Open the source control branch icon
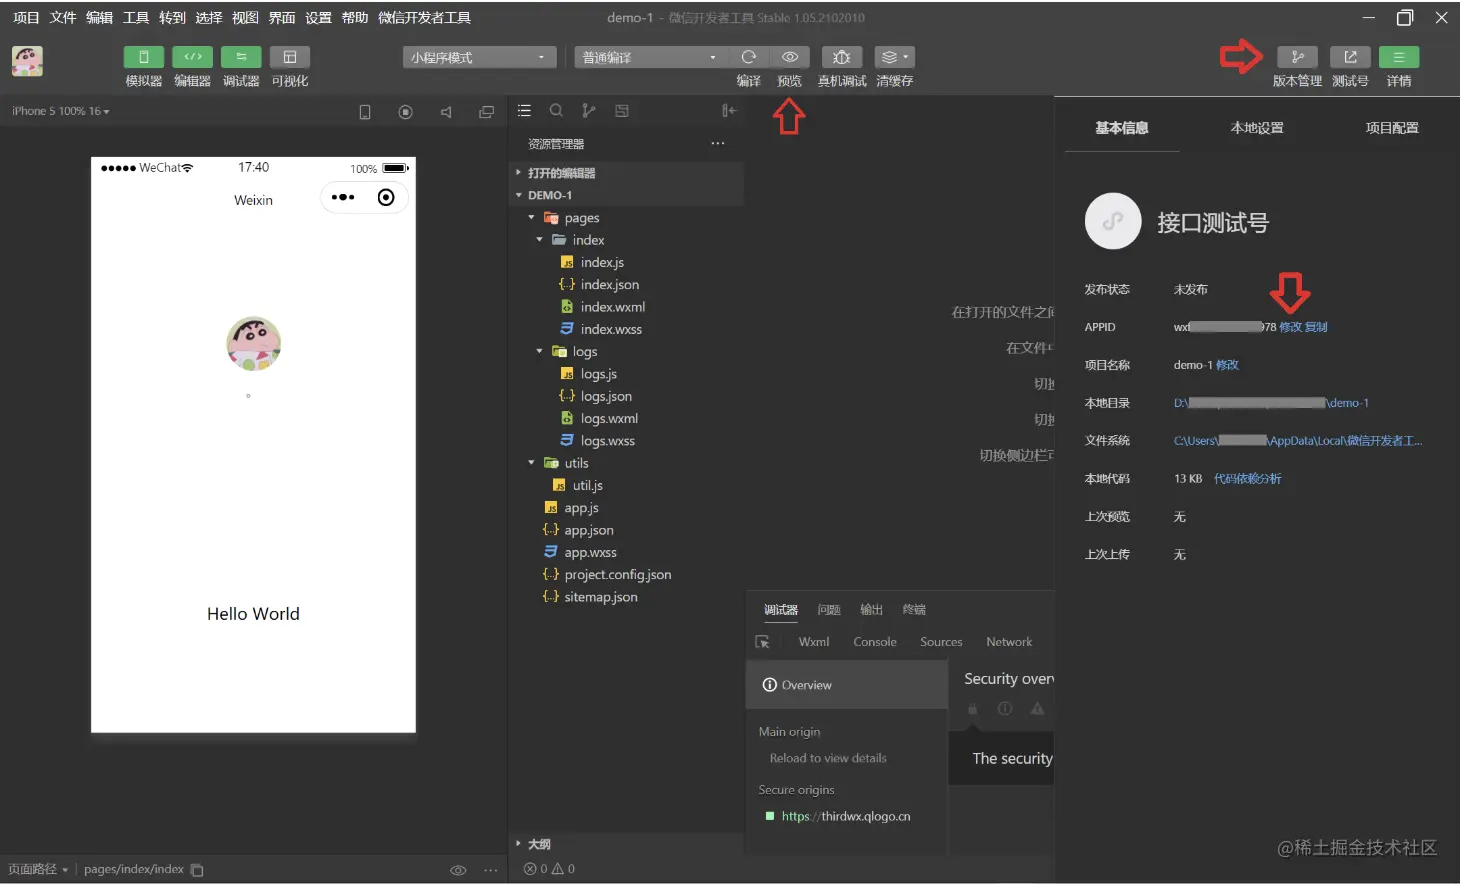The width and height of the screenshot is (1464, 884). [x=589, y=111]
